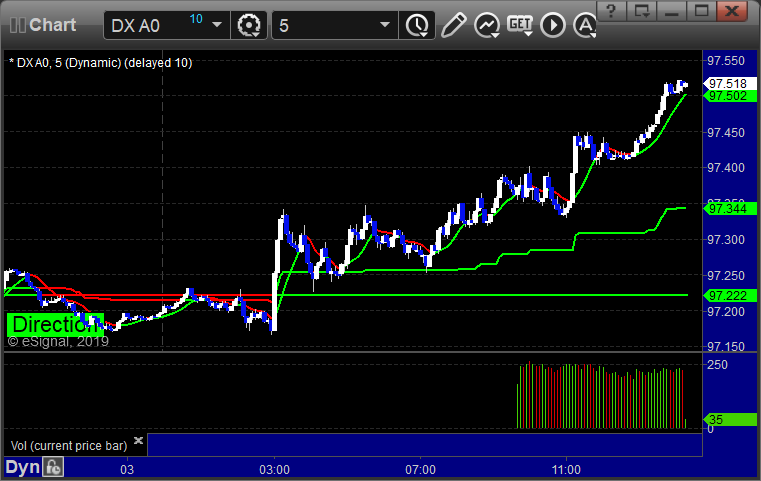Click the 97.150 price axis label
This screenshot has height=481, width=761.
[x=726, y=347]
